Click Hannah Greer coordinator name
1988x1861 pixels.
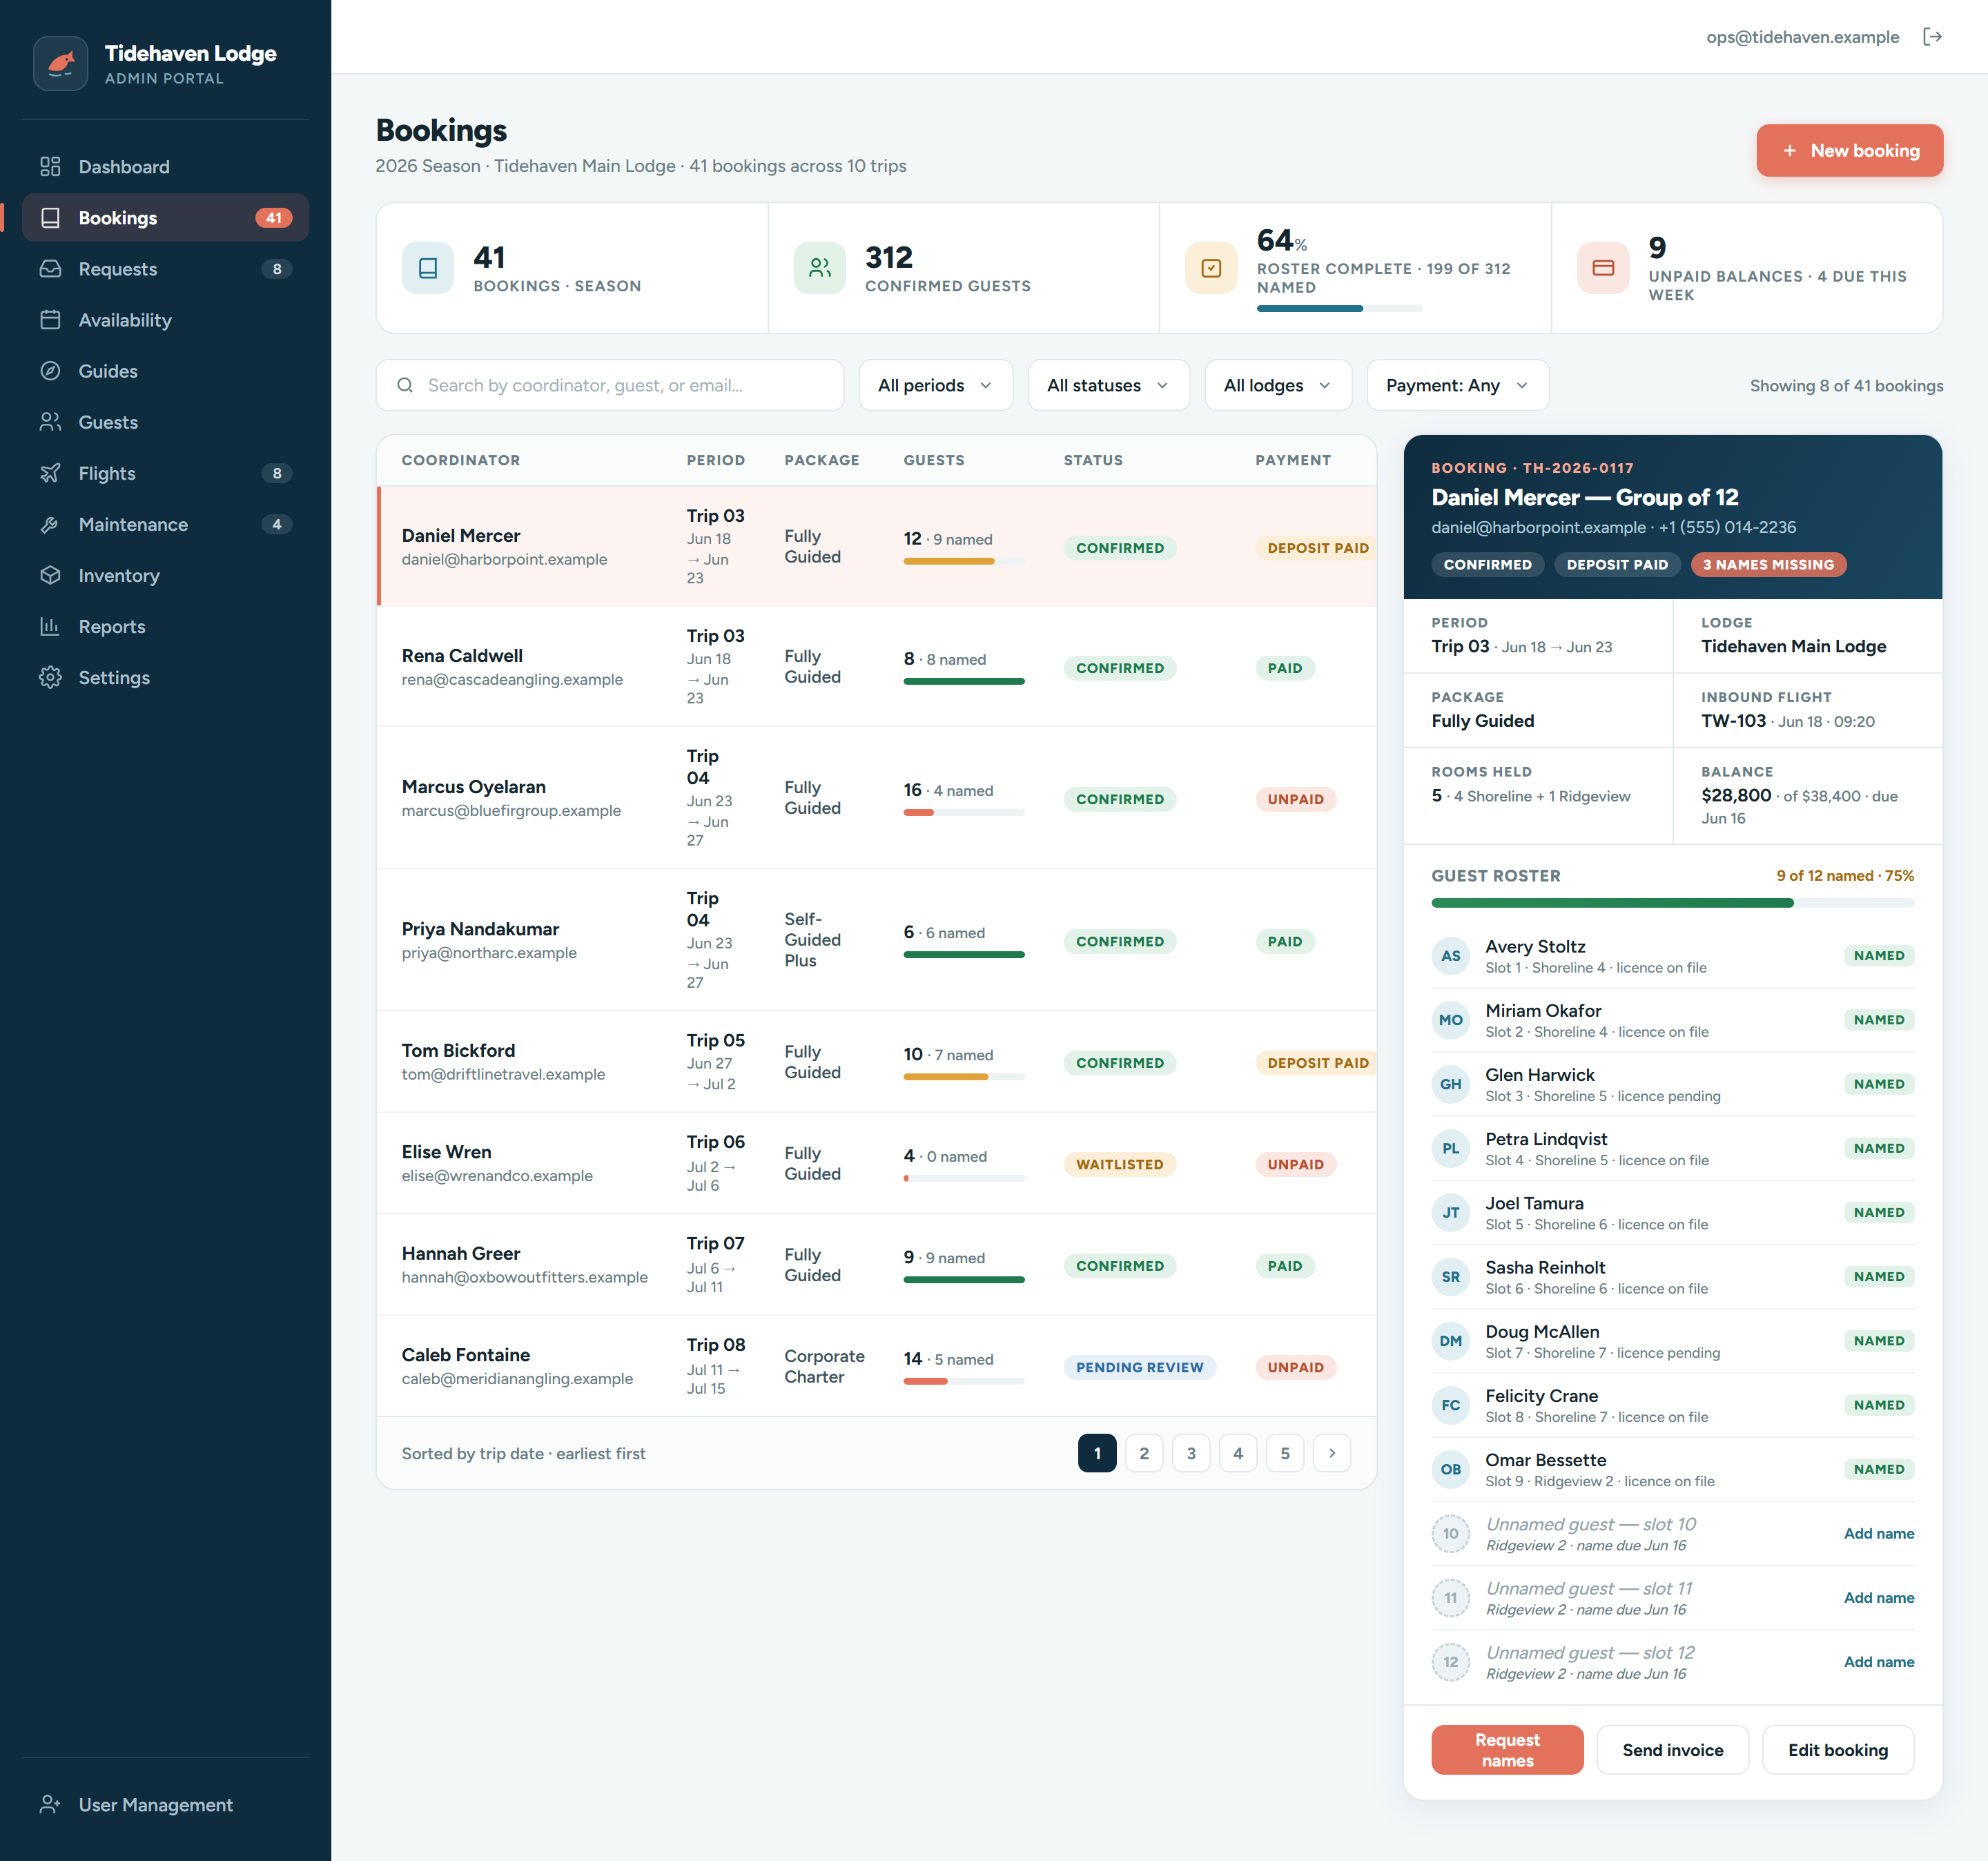point(460,1253)
